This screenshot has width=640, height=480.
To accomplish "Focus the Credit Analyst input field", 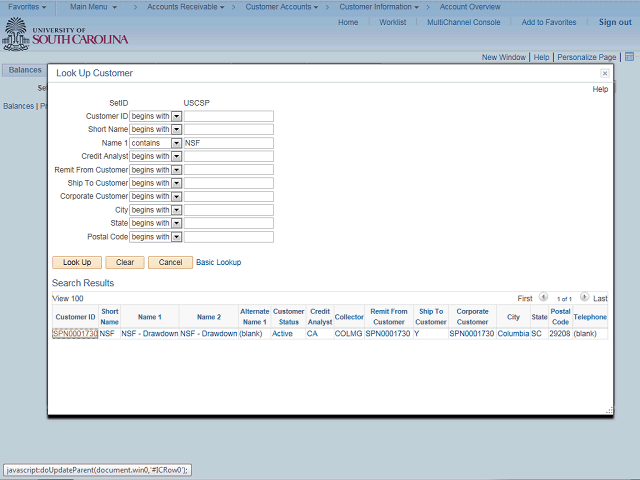I will (x=229, y=156).
